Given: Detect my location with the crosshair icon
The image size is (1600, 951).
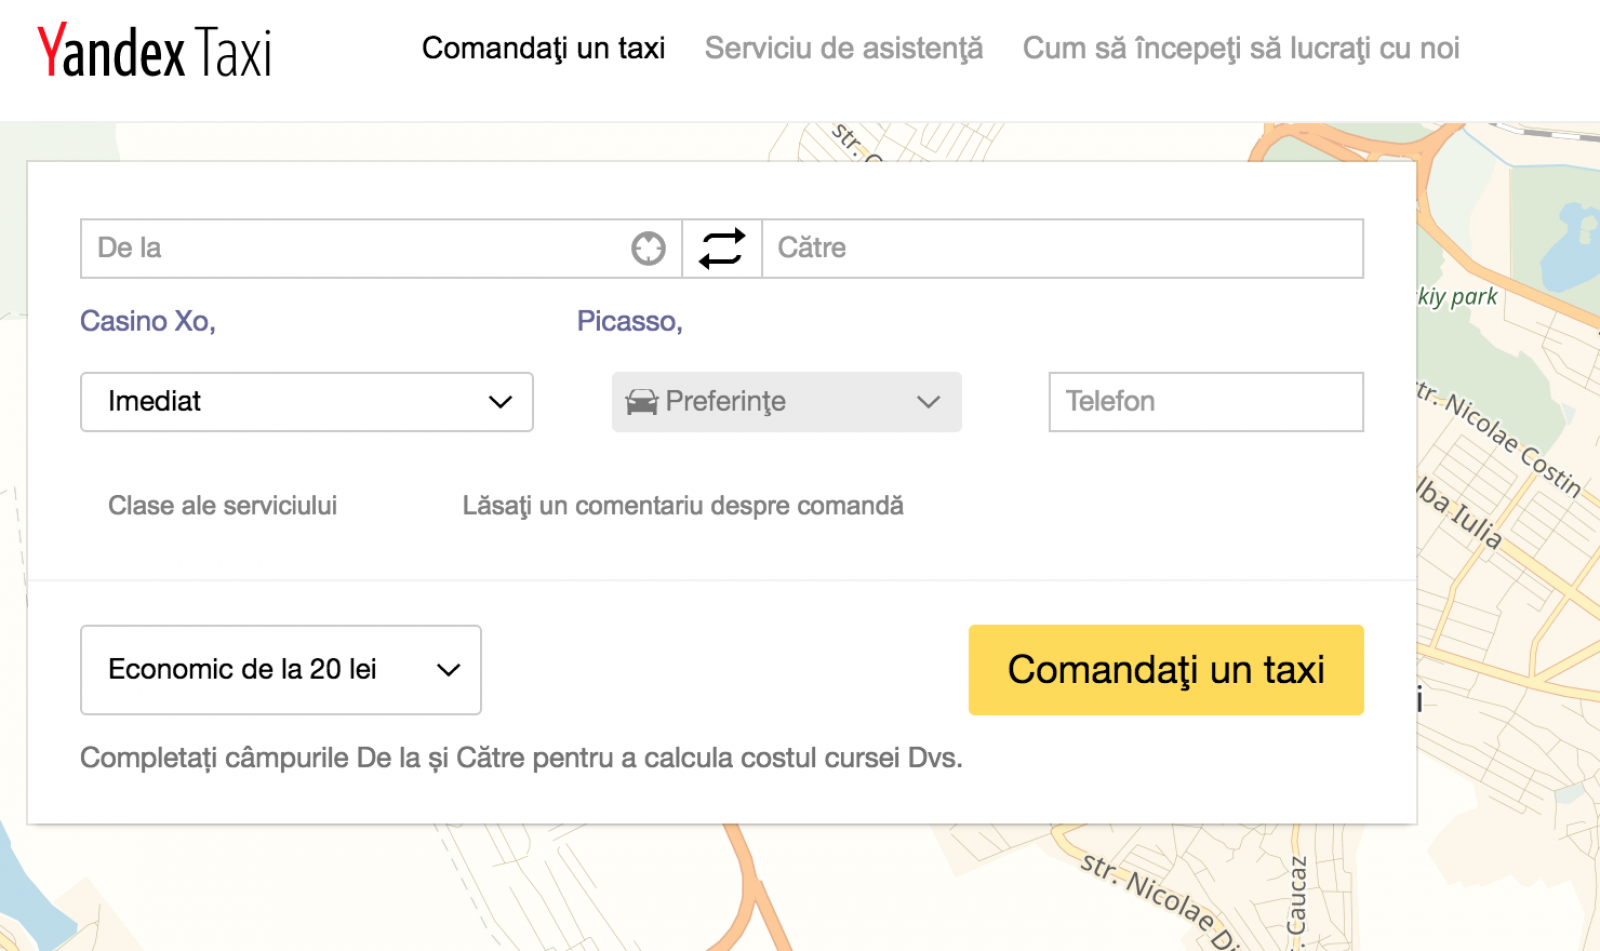Looking at the screenshot, I should tap(648, 248).
